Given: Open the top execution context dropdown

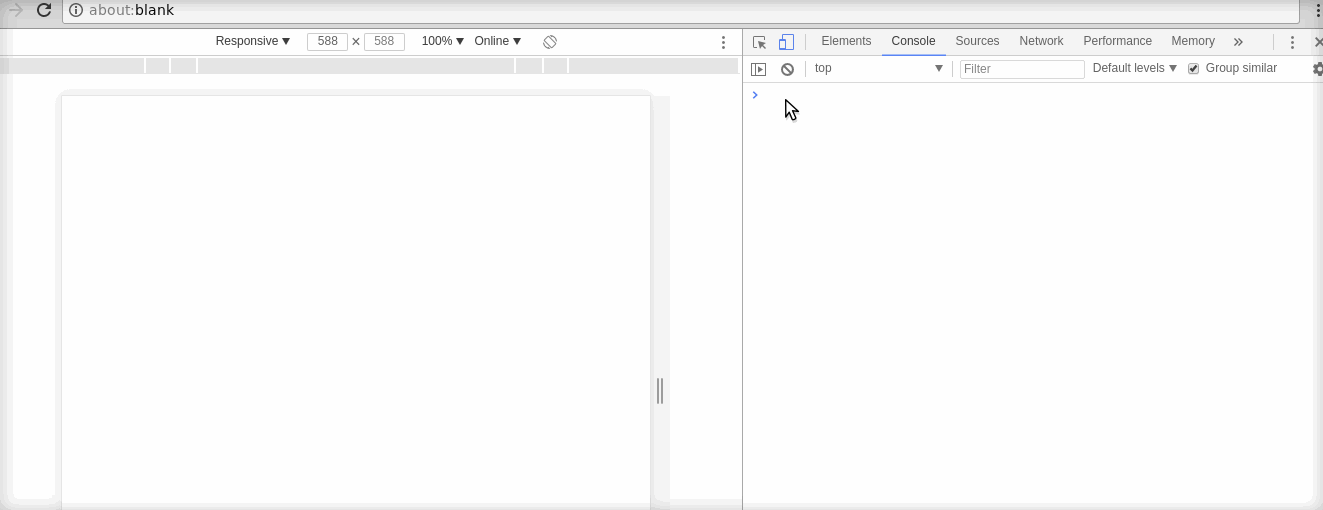Looking at the screenshot, I should click(879, 68).
